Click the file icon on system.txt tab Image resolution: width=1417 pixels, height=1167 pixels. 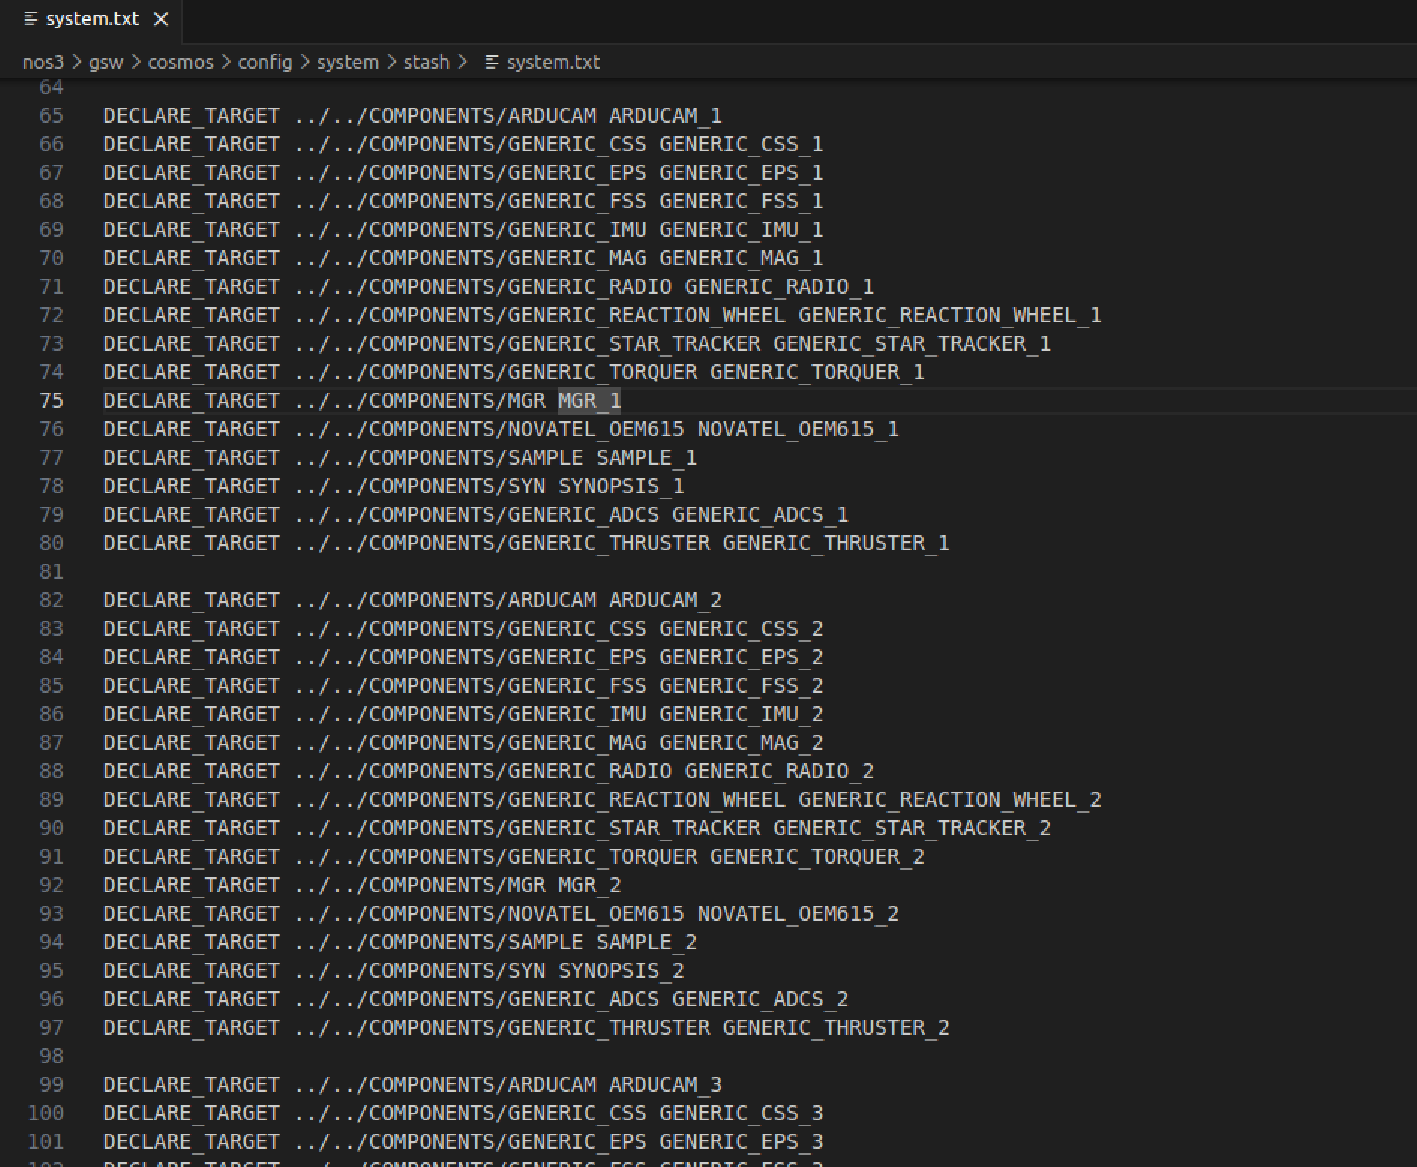(x=30, y=19)
